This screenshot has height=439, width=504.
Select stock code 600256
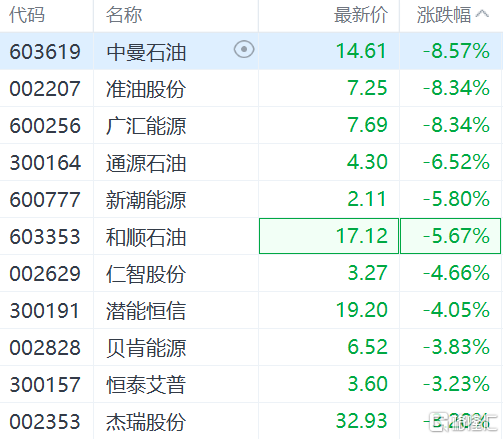(x=45, y=126)
